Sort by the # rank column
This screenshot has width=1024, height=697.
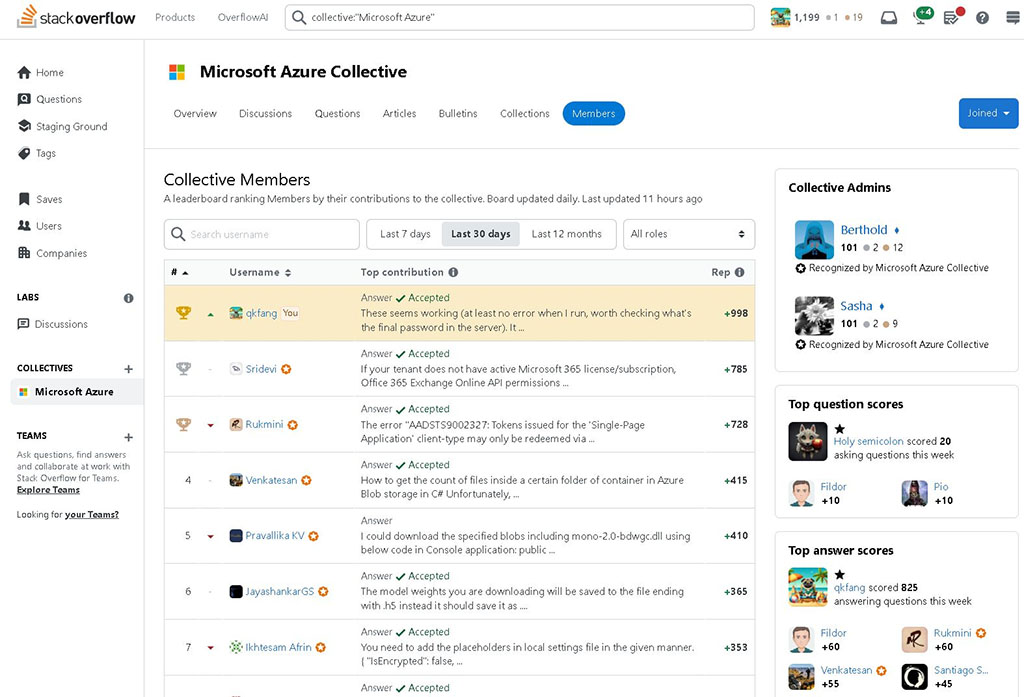[180, 272]
